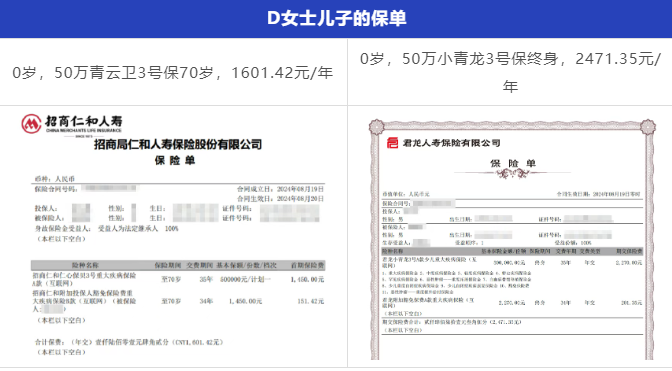672x371 pixels.
Task: Click the 首期保险费 column header
Action: [x=307, y=265]
